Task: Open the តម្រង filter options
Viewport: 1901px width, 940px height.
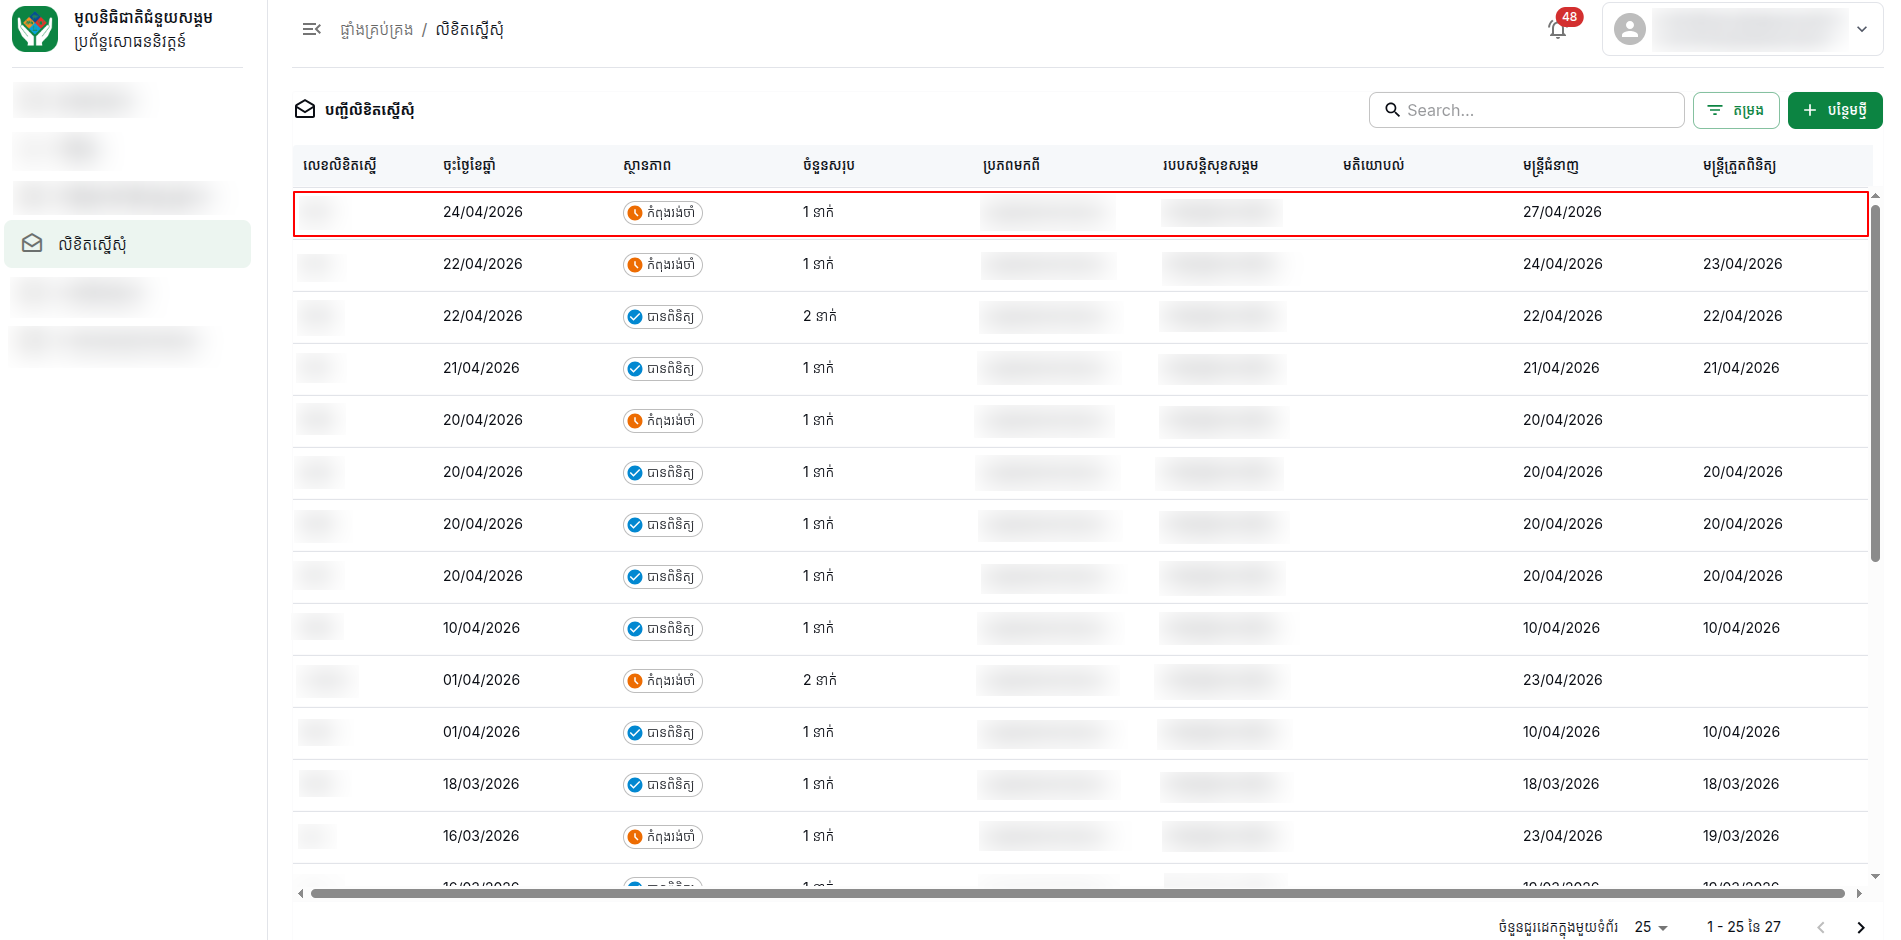Action: pos(1736,110)
